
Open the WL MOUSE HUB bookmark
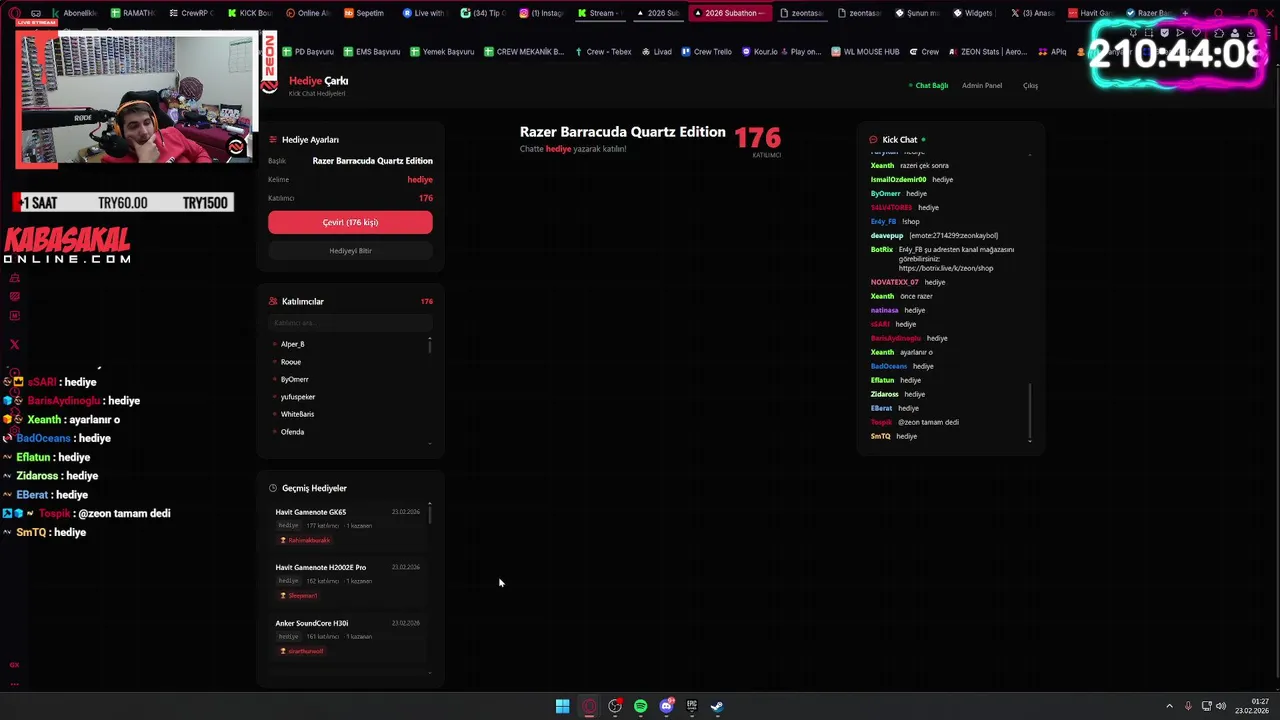(865, 52)
